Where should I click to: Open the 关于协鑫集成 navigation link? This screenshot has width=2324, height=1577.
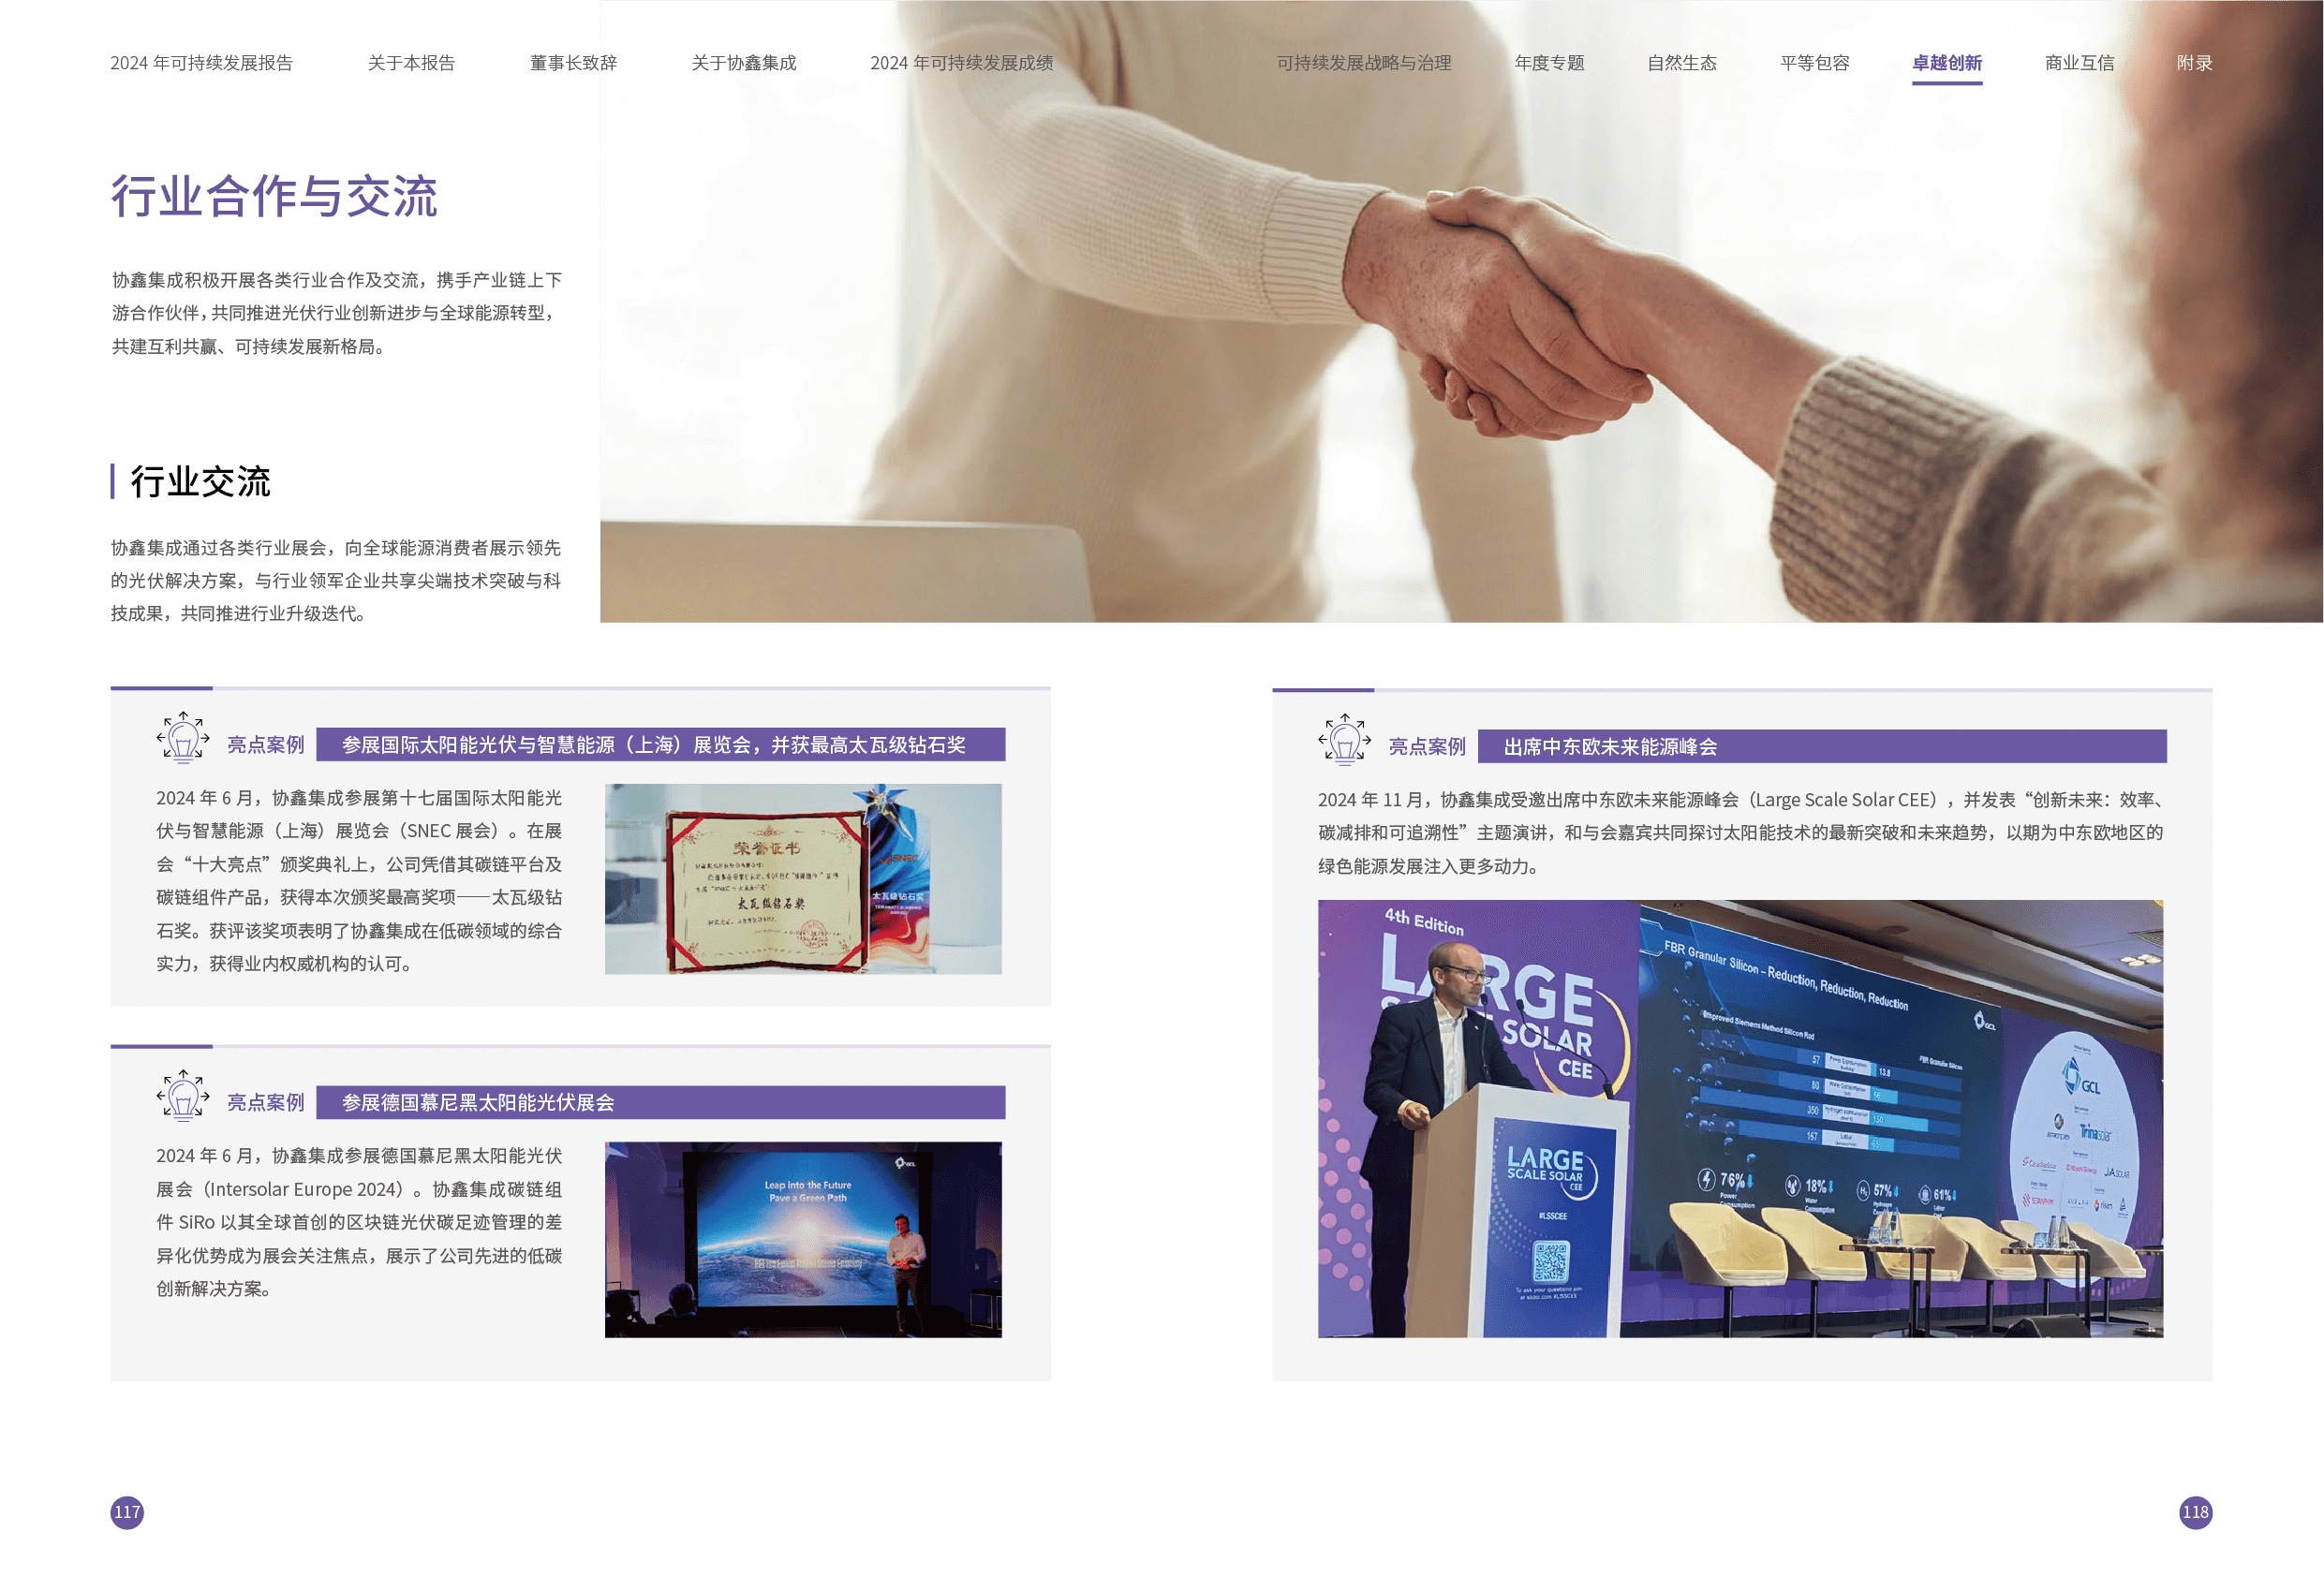point(743,63)
